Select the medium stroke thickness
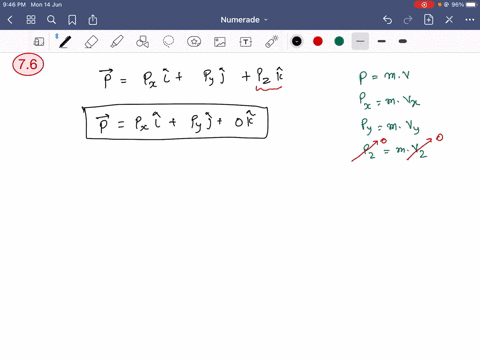 coord(382,41)
